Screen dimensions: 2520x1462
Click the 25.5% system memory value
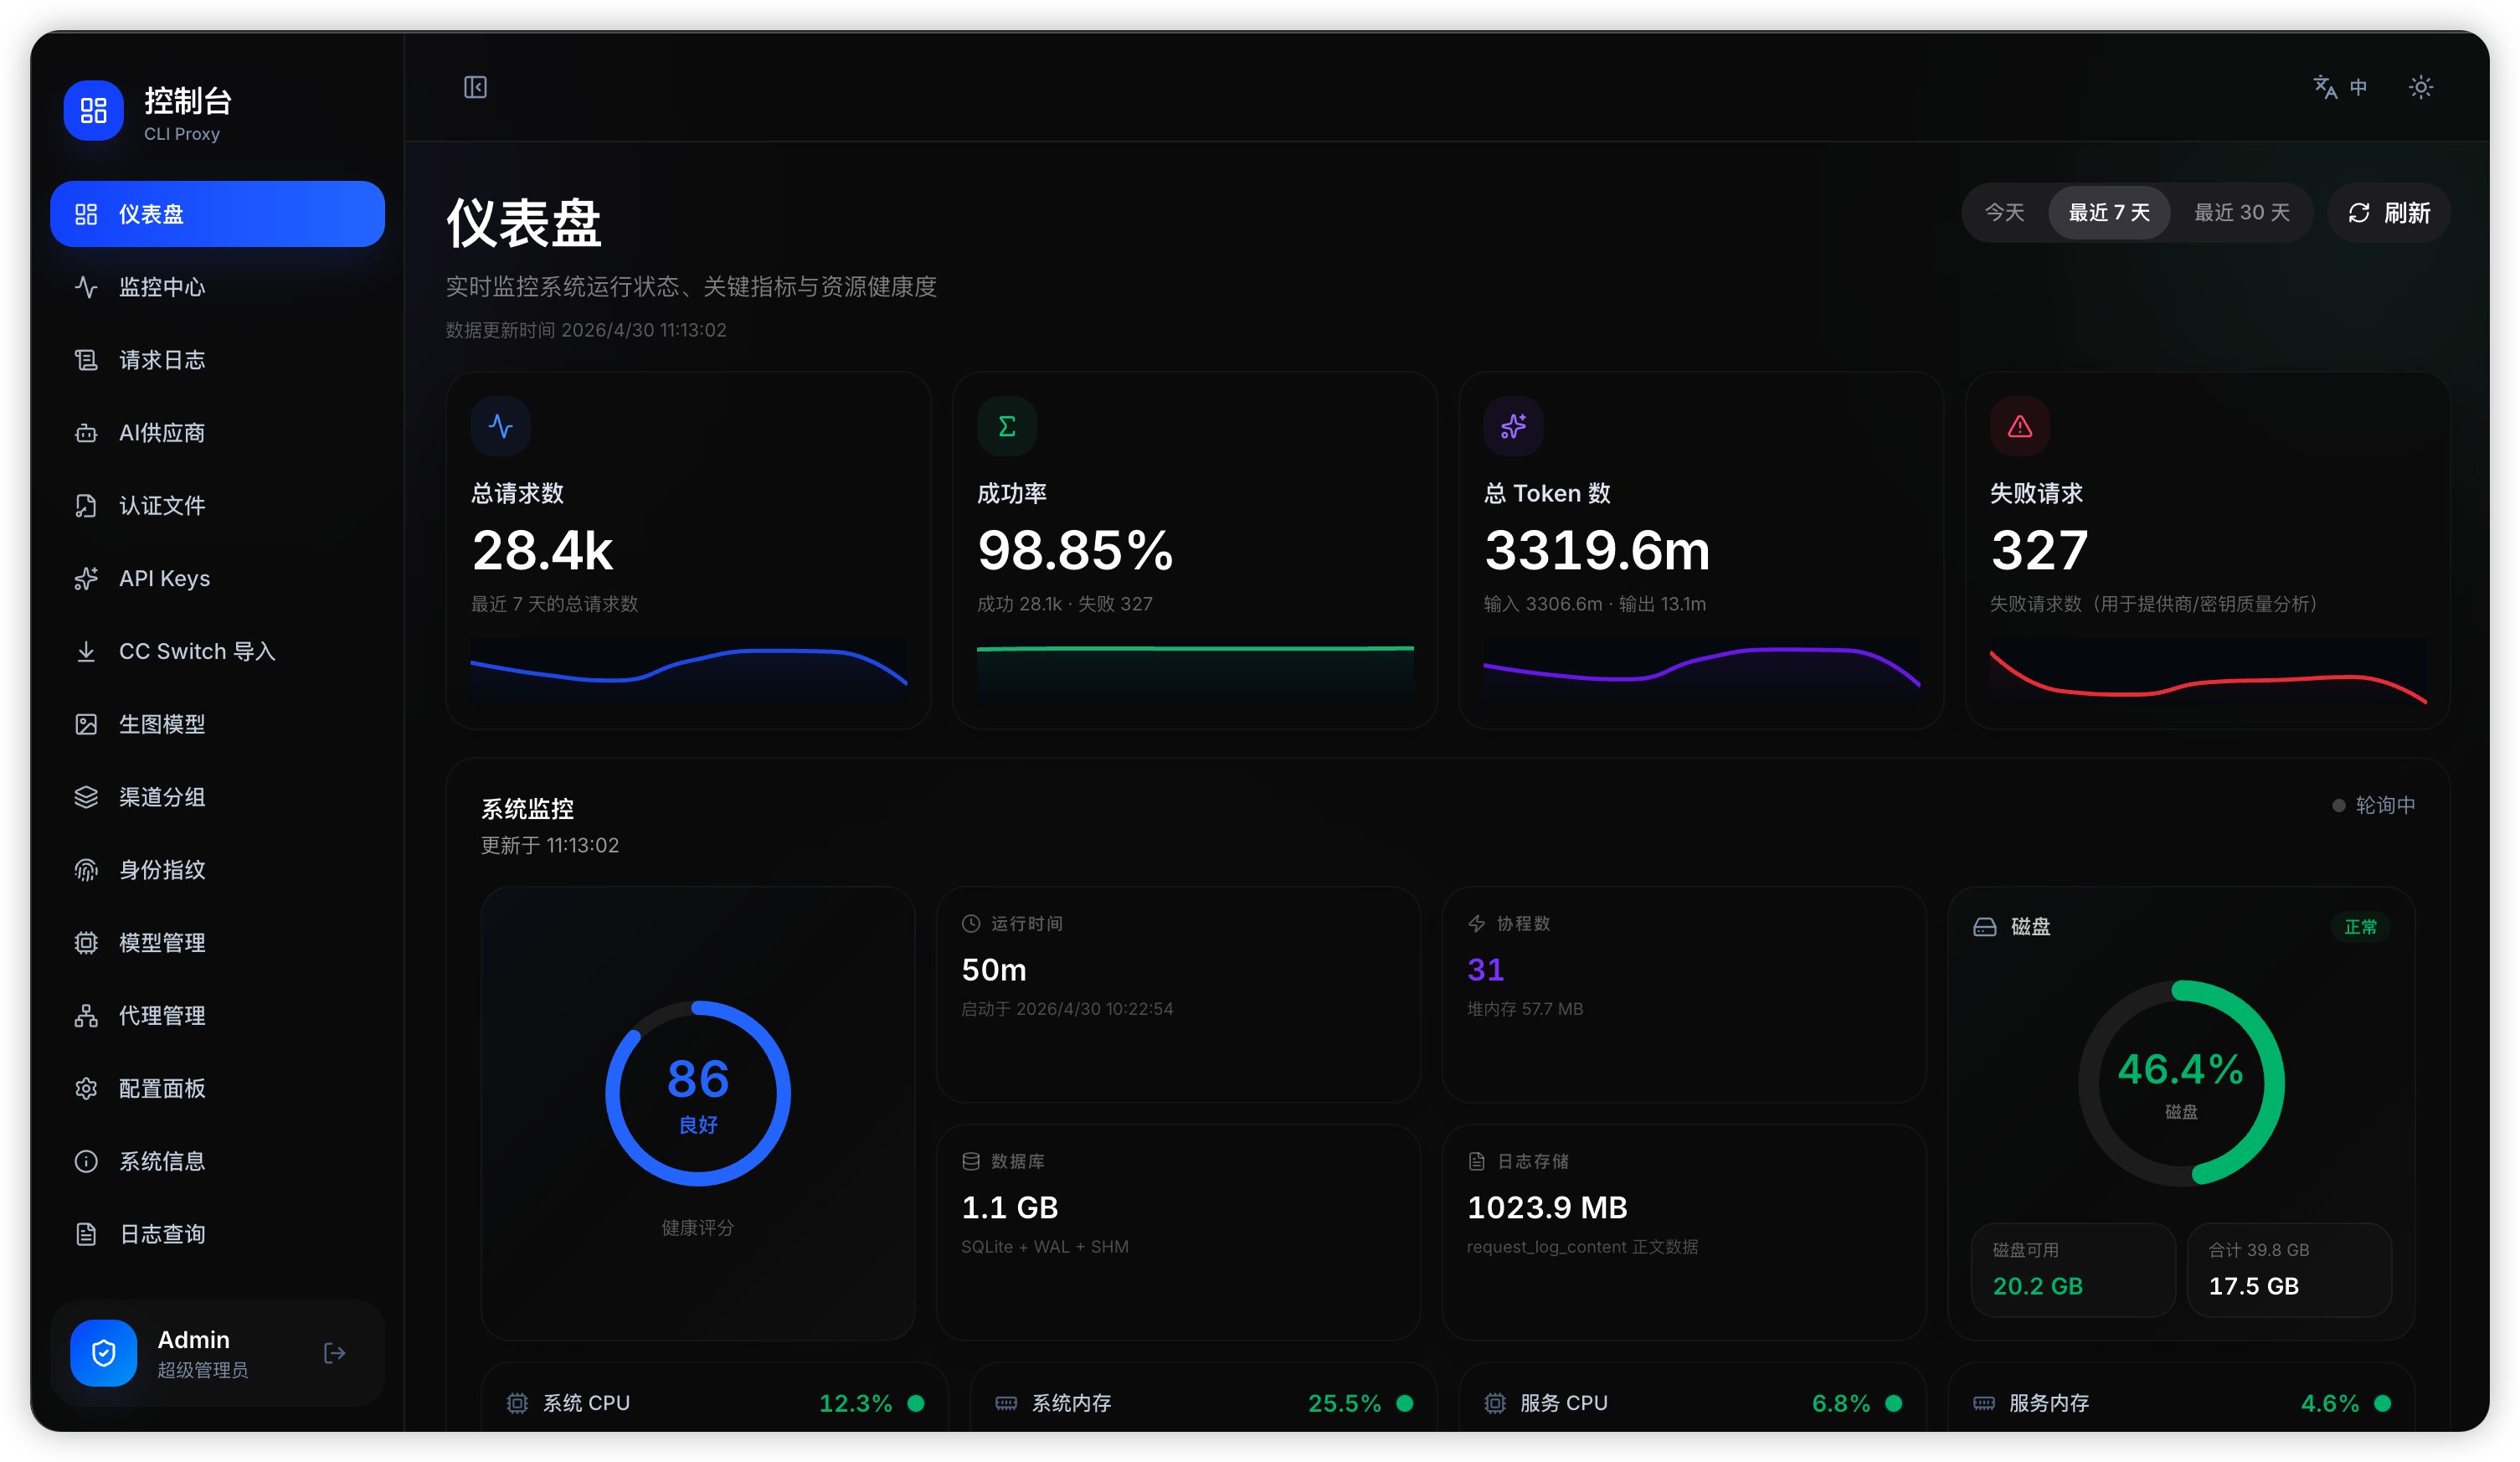pos(1344,1403)
